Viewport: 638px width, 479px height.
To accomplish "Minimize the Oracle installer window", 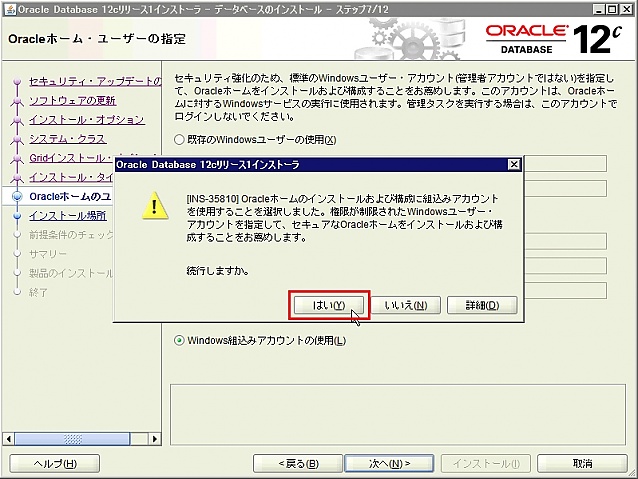I will 598,9.
